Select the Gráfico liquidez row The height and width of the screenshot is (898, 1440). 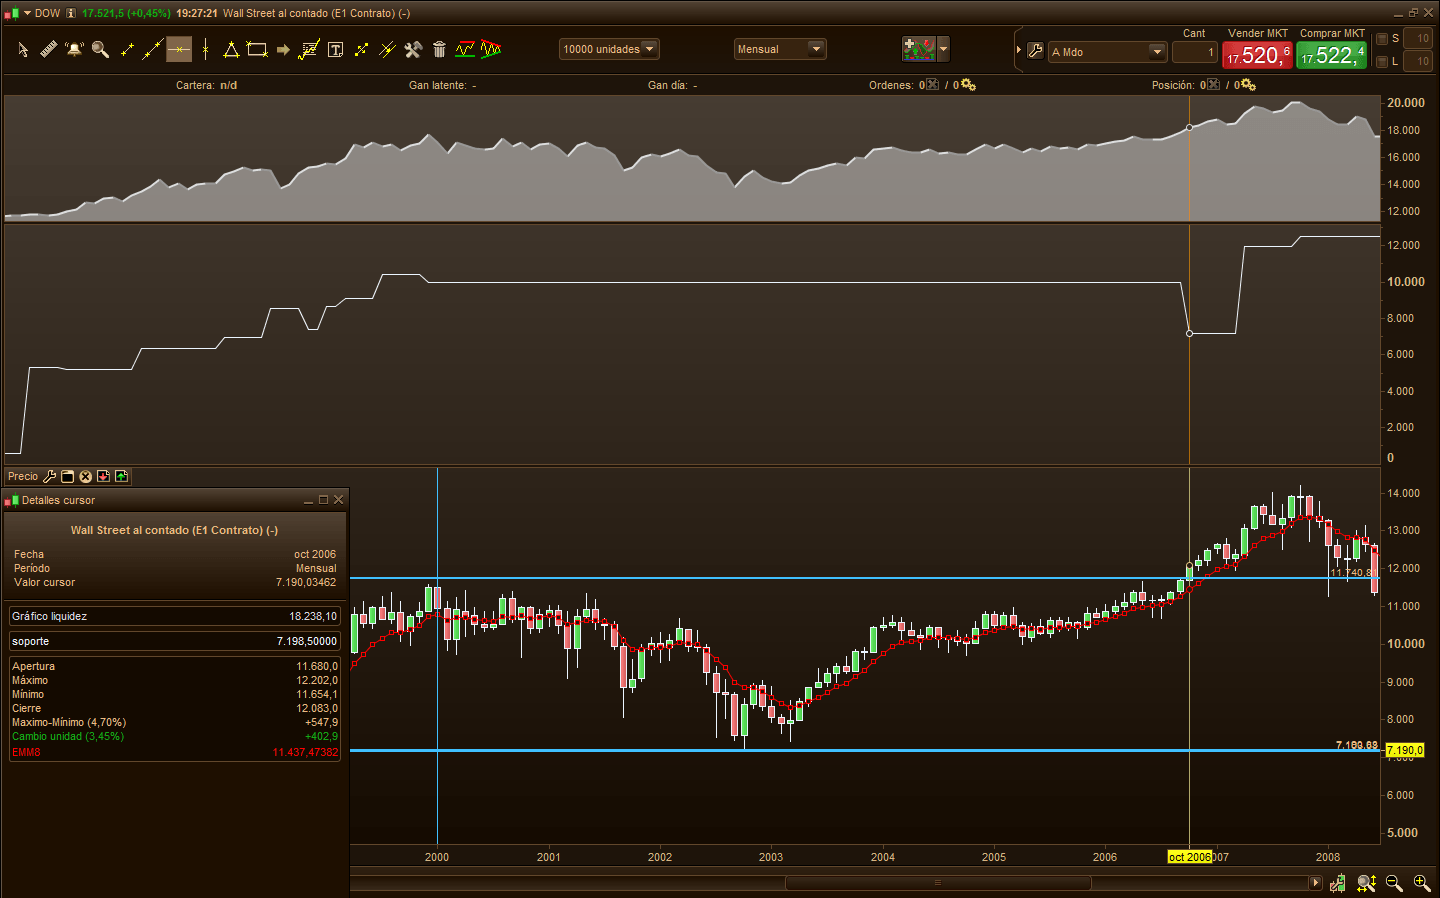pyautogui.click(x=175, y=616)
